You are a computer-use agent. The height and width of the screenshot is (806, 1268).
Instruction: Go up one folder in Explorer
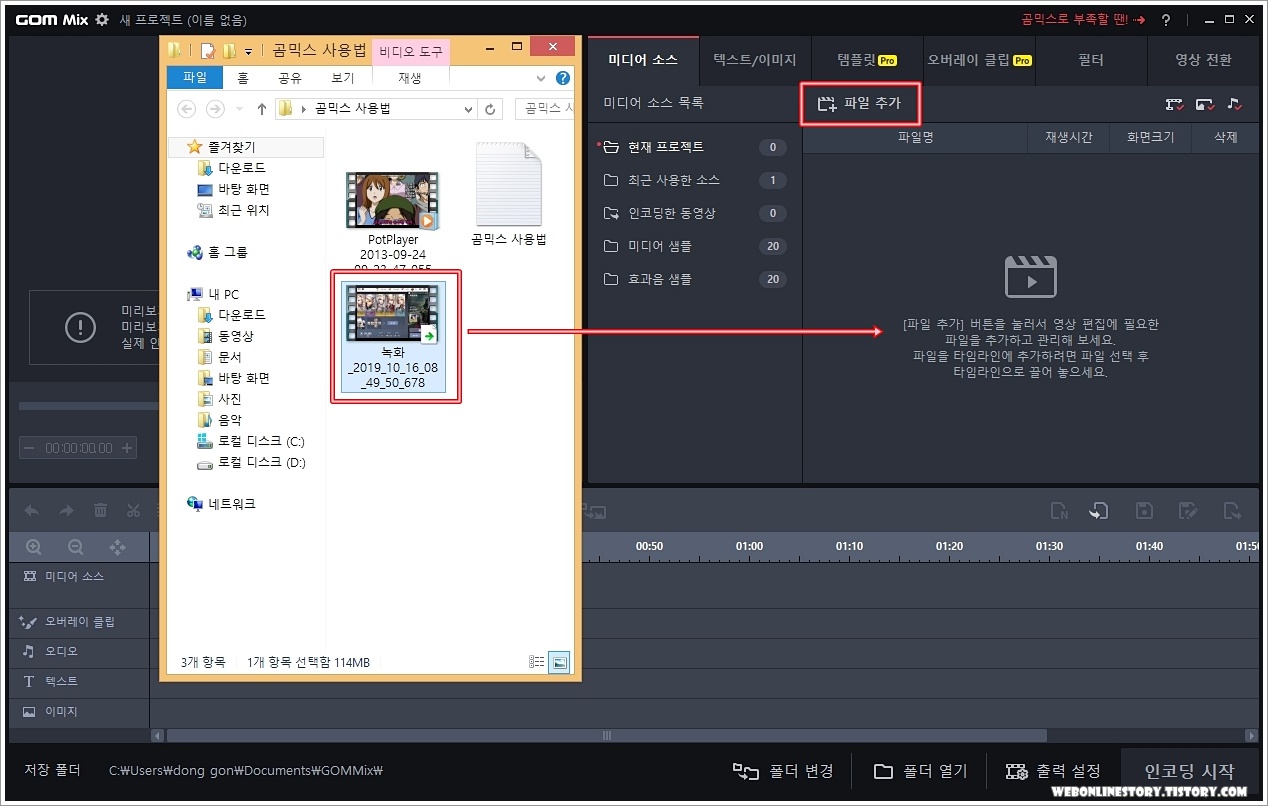[262, 109]
